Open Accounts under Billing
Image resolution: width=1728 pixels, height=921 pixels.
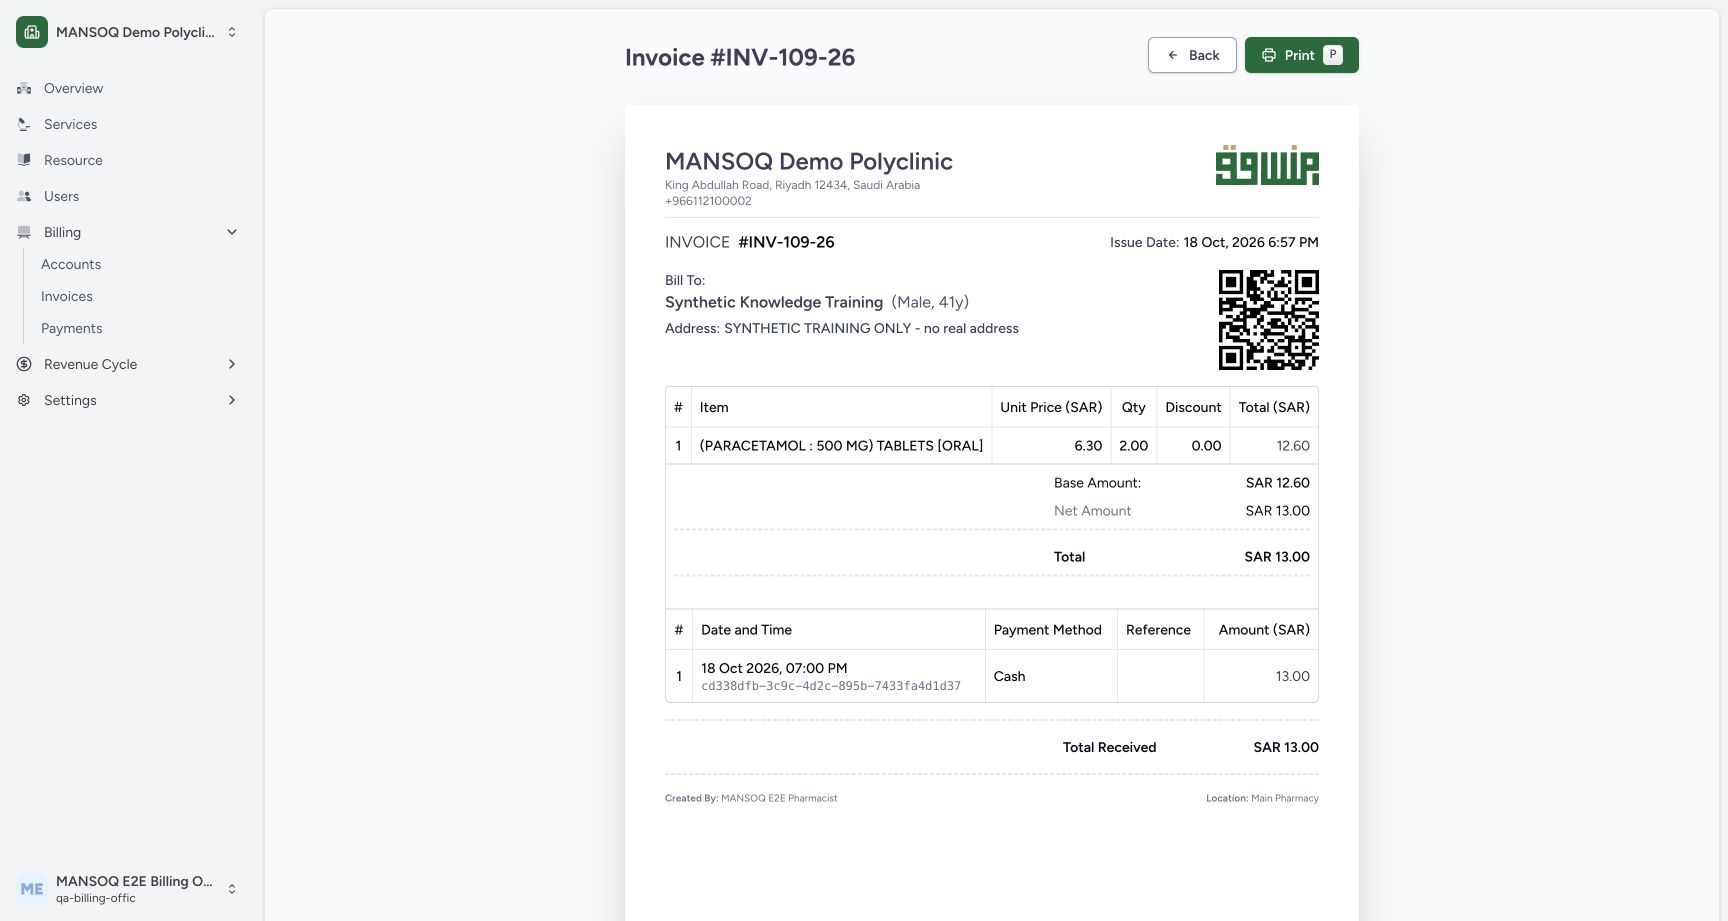coord(71,264)
